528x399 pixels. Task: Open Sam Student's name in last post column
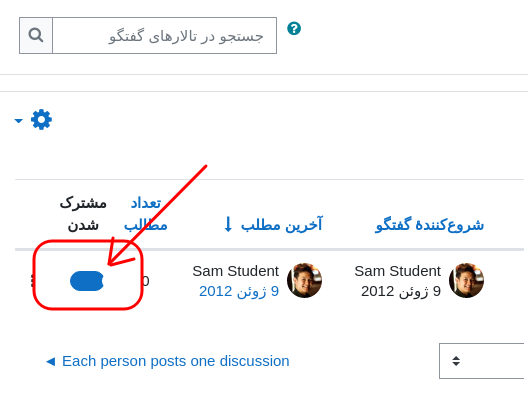pyautogui.click(x=235, y=271)
